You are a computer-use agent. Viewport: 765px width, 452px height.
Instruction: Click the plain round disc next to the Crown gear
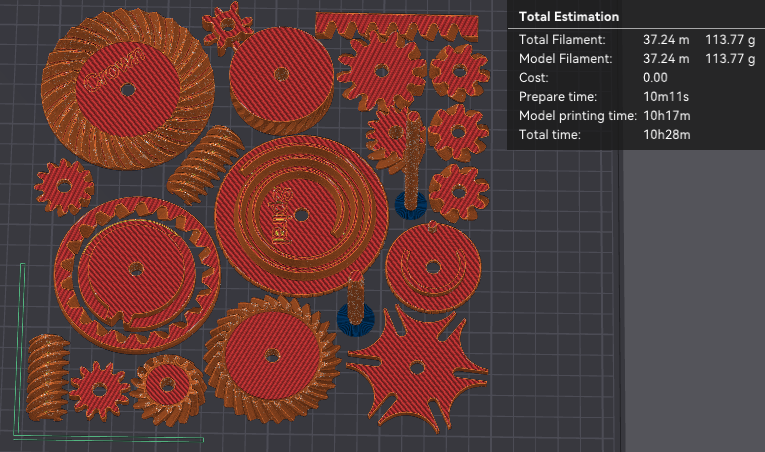281,78
